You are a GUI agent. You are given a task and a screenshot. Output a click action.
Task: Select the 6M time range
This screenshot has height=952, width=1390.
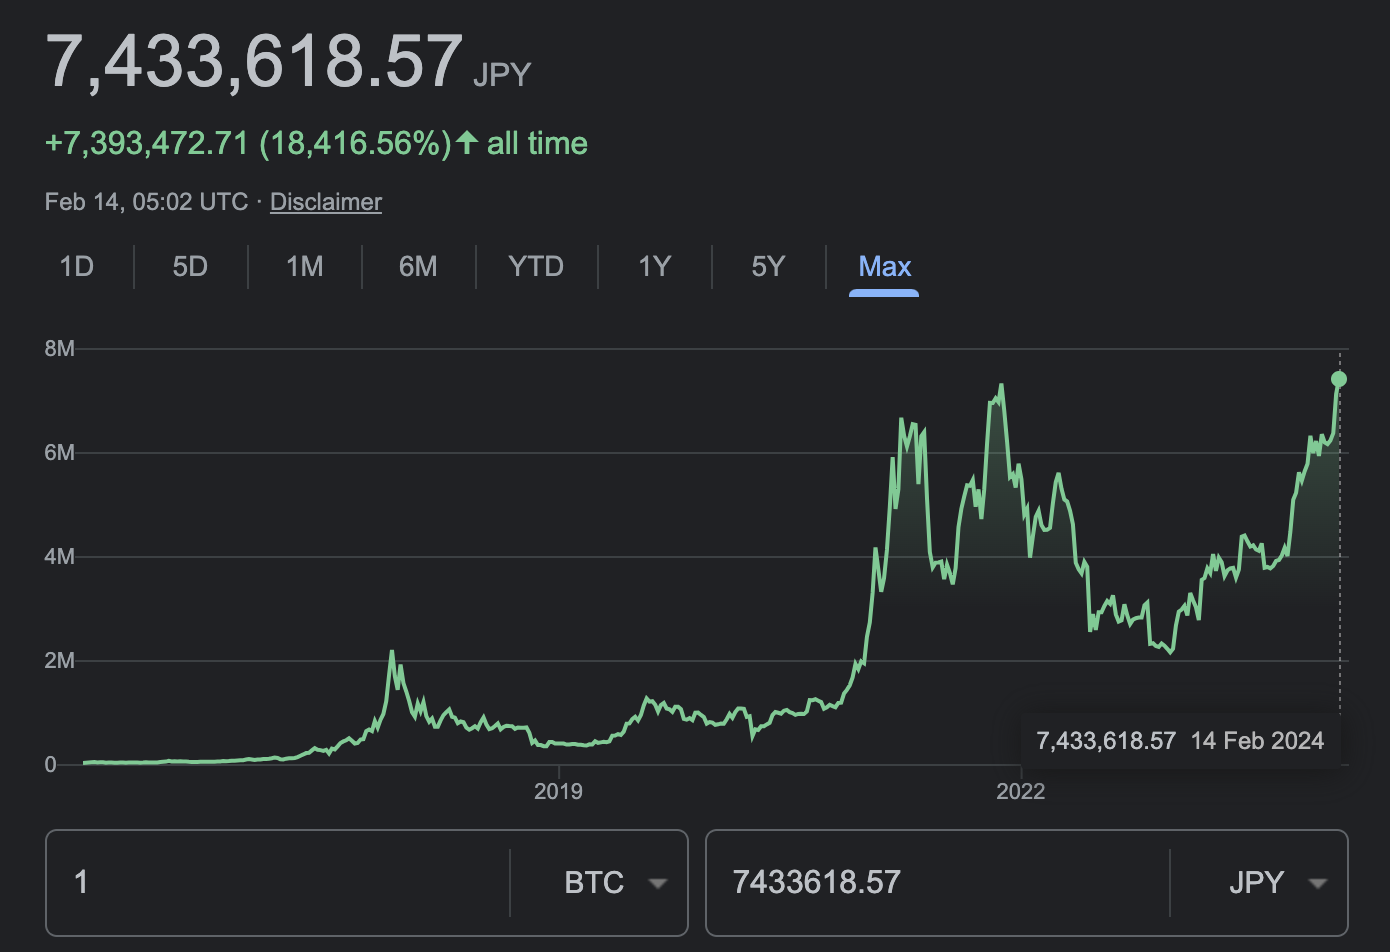click(x=418, y=267)
